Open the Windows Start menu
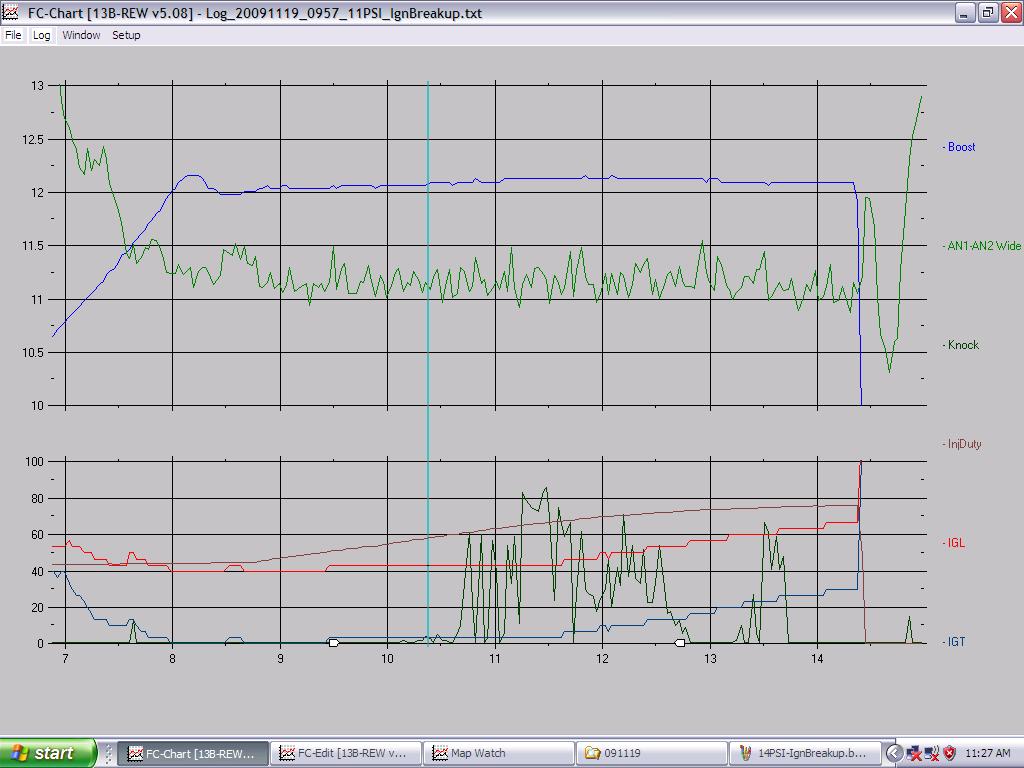Screen dimensions: 1024x768 48,753
